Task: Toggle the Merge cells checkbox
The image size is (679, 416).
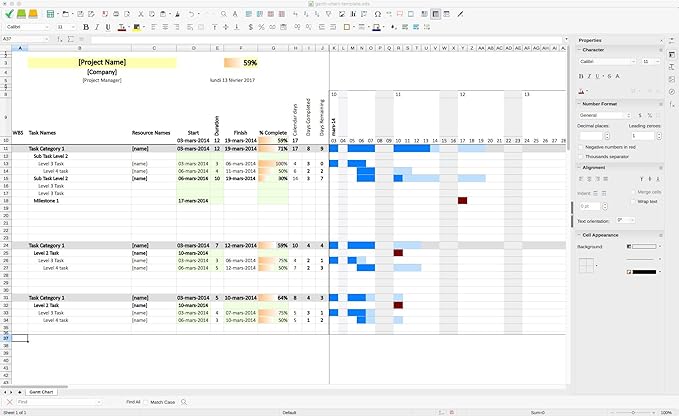Action: click(634, 192)
